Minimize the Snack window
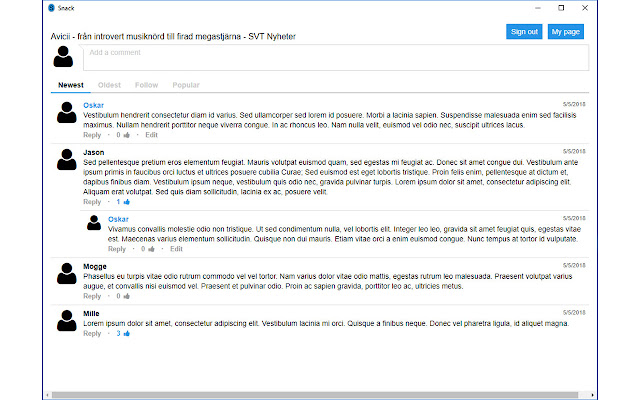Screen dimensions: 640x400 (538, 8)
